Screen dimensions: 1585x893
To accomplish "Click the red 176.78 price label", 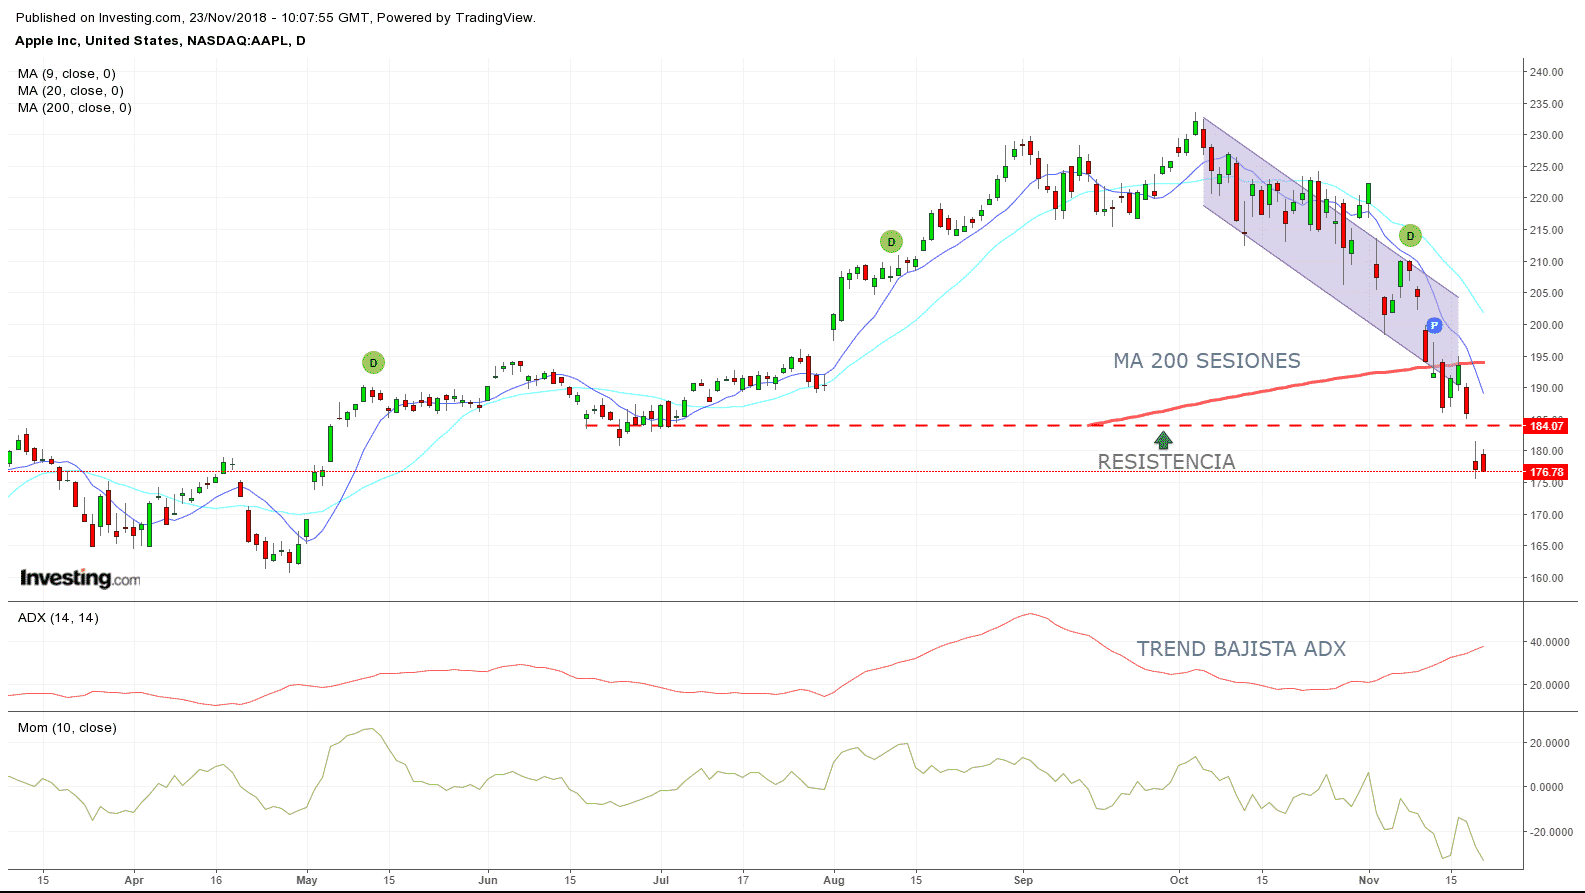I will 1546,472.
